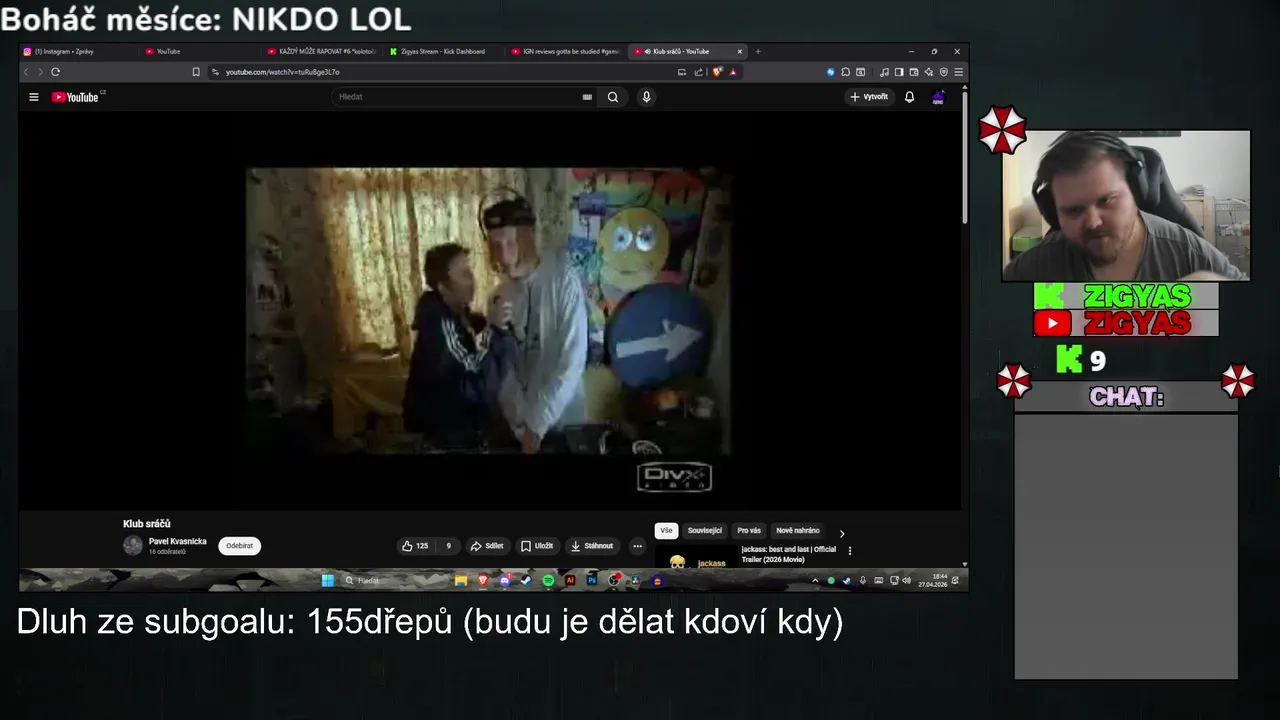The image size is (1280, 720).
Task: Go to the YouTube home logo
Action: click(75, 97)
